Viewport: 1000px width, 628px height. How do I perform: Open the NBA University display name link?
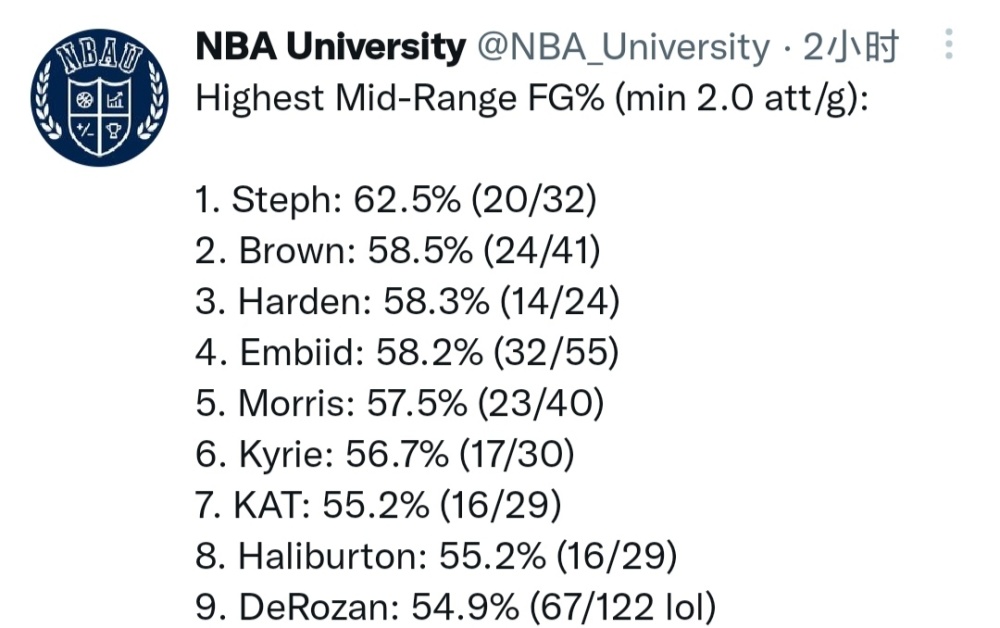point(330,47)
